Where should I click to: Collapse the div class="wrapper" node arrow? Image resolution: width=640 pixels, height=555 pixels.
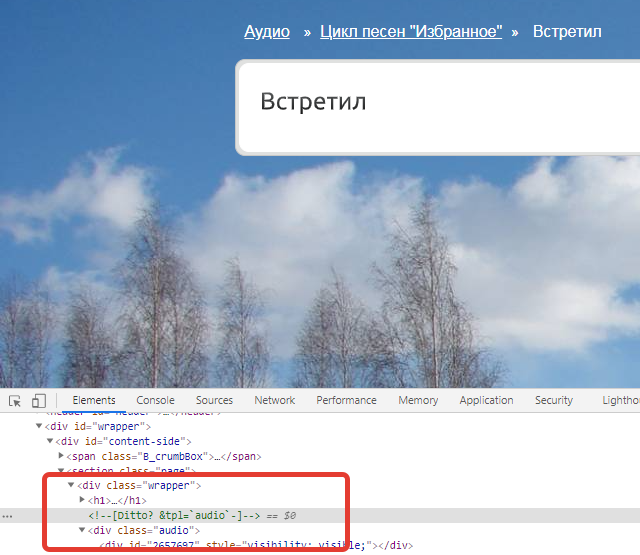pyautogui.click(x=71, y=485)
